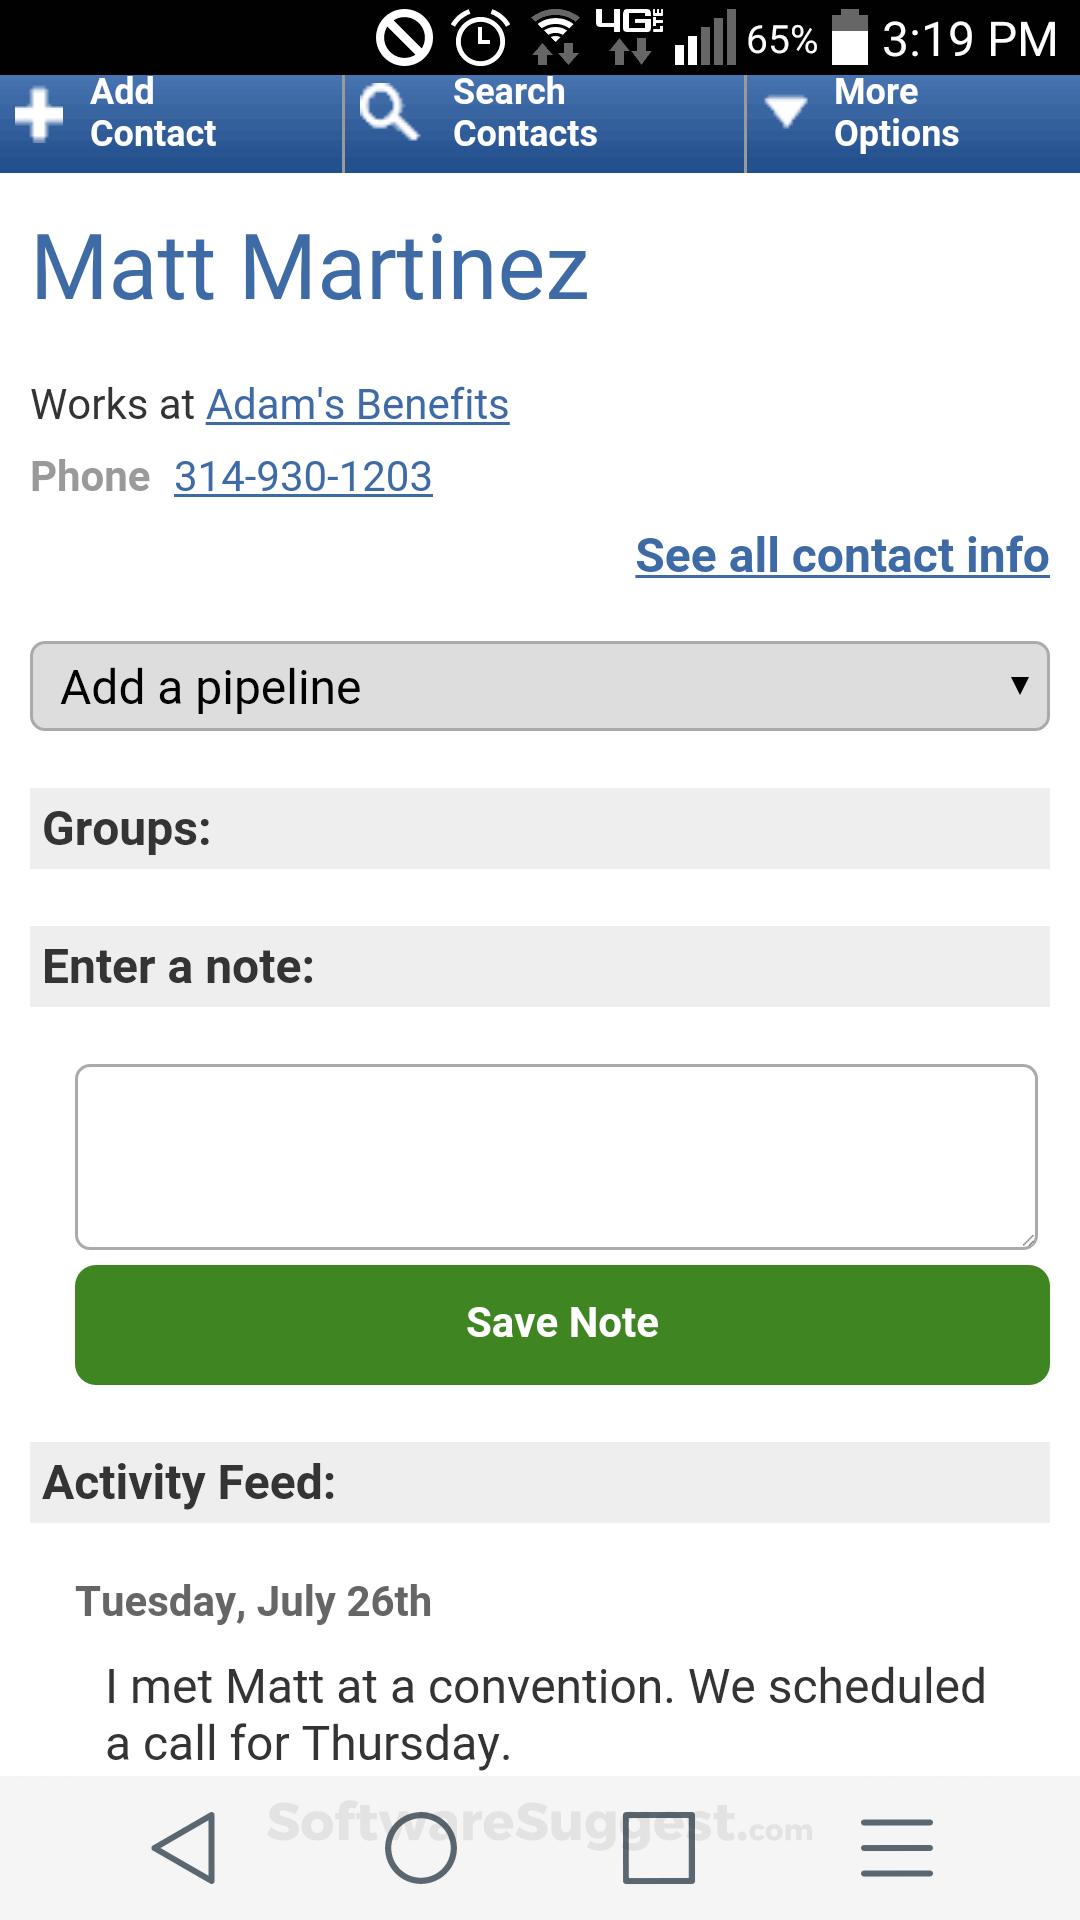
Task: Tap the alarm clock status icon
Action: pyautogui.click(x=481, y=38)
